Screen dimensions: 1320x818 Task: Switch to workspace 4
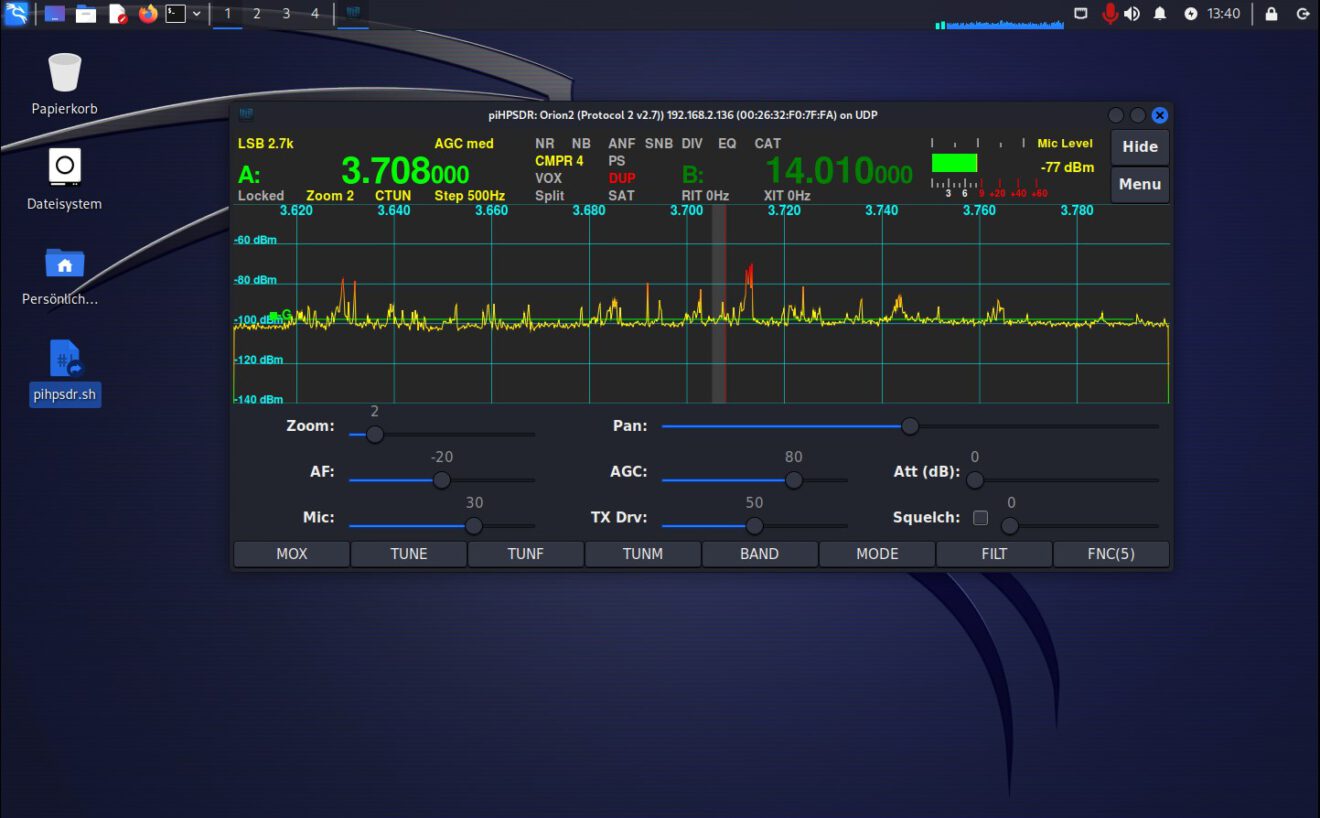pyautogui.click(x=315, y=14)
